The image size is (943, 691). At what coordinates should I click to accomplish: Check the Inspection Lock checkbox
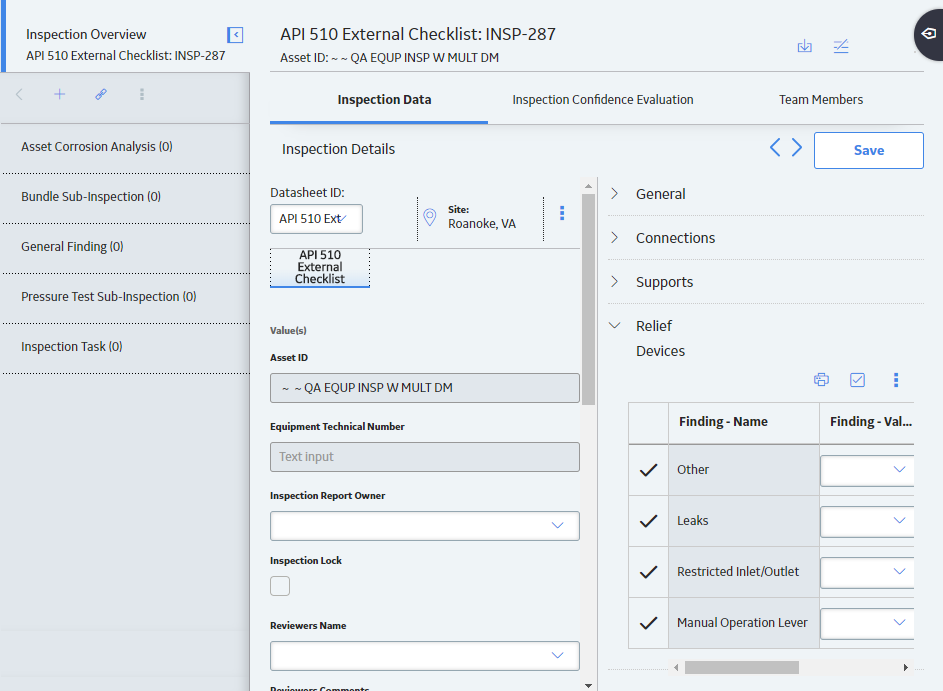click(280, 586)
